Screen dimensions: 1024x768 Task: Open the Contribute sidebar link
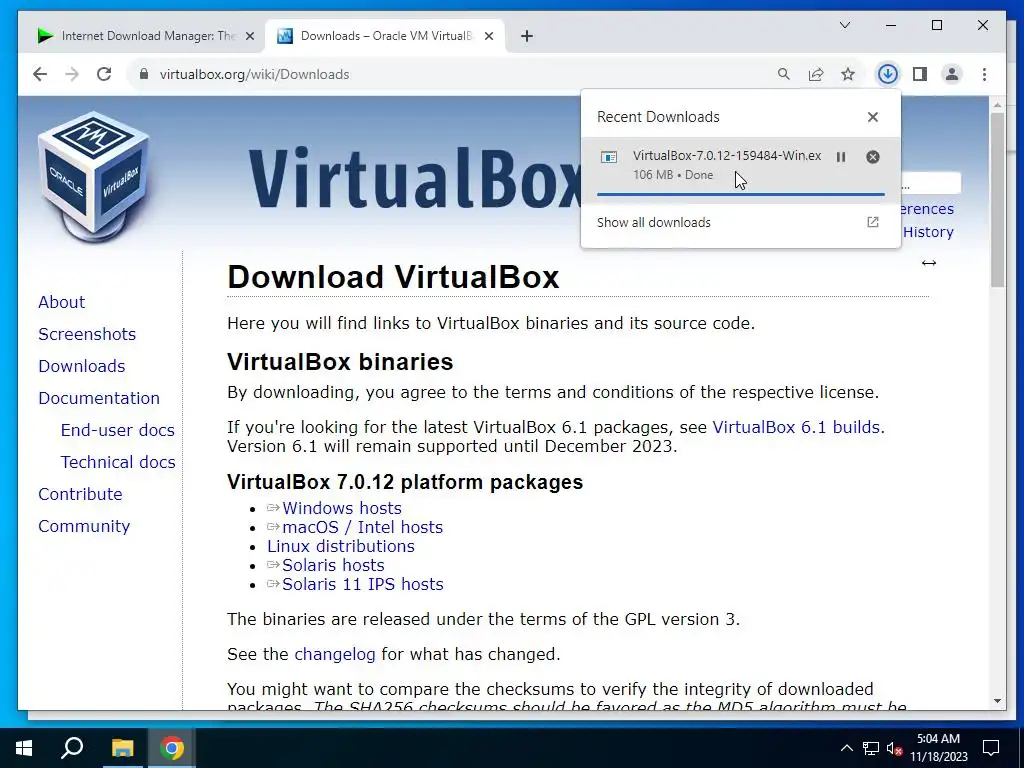(80, 494)
